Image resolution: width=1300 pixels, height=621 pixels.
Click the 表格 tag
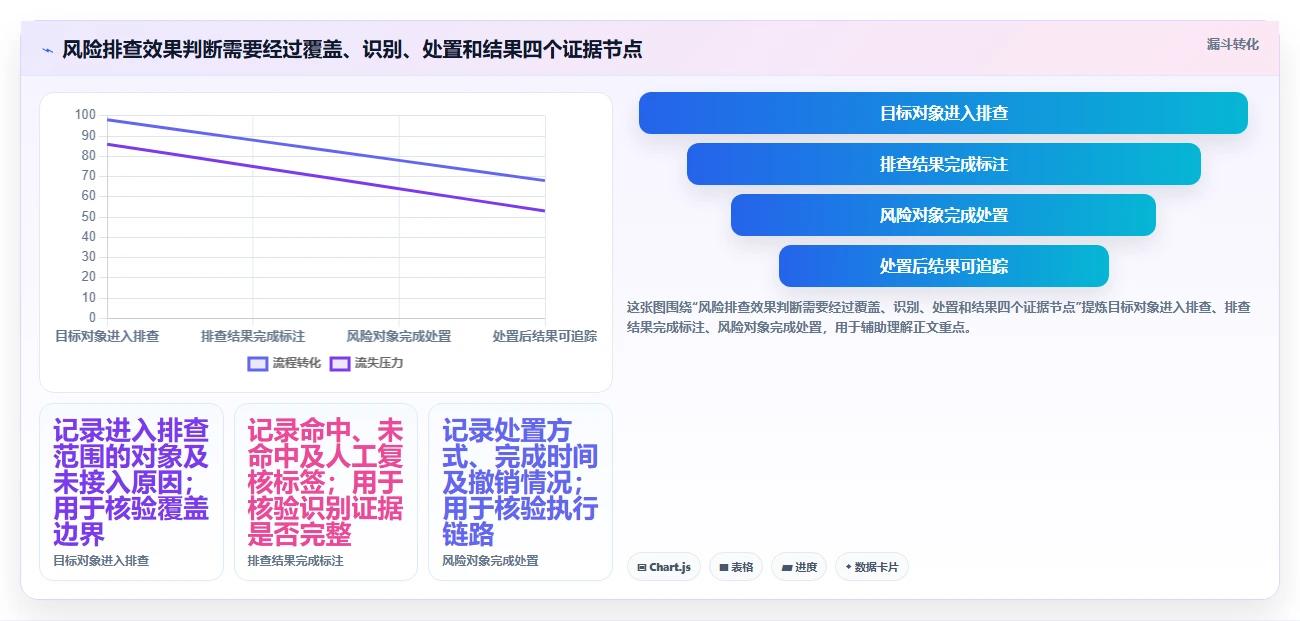(736, 567)
